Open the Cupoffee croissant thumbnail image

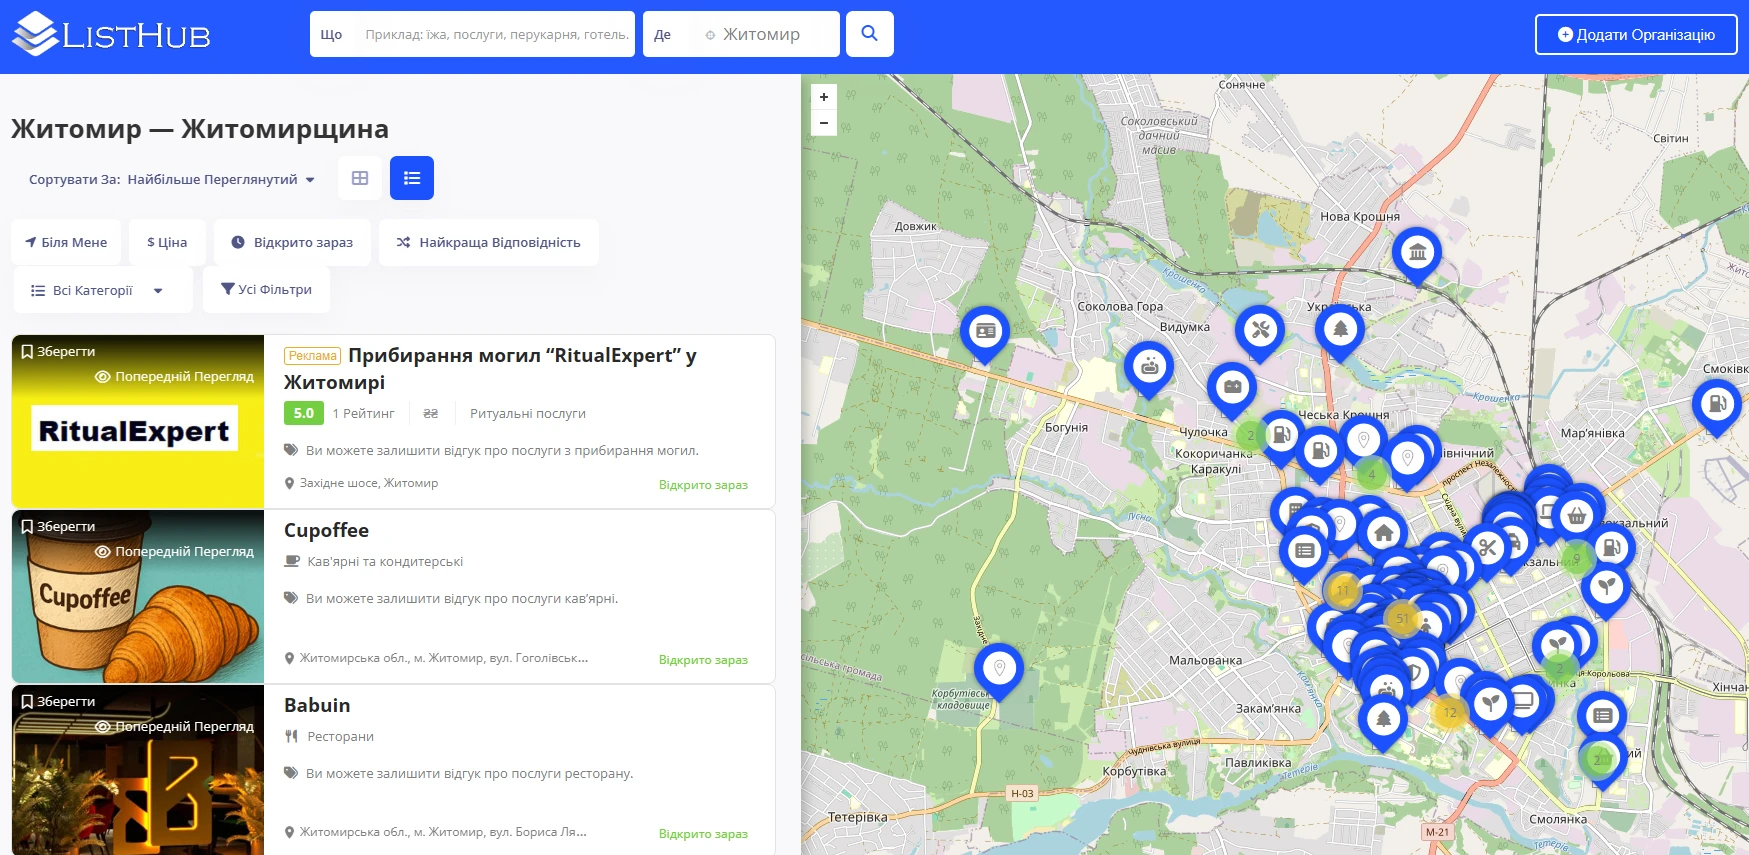point(138,597)
